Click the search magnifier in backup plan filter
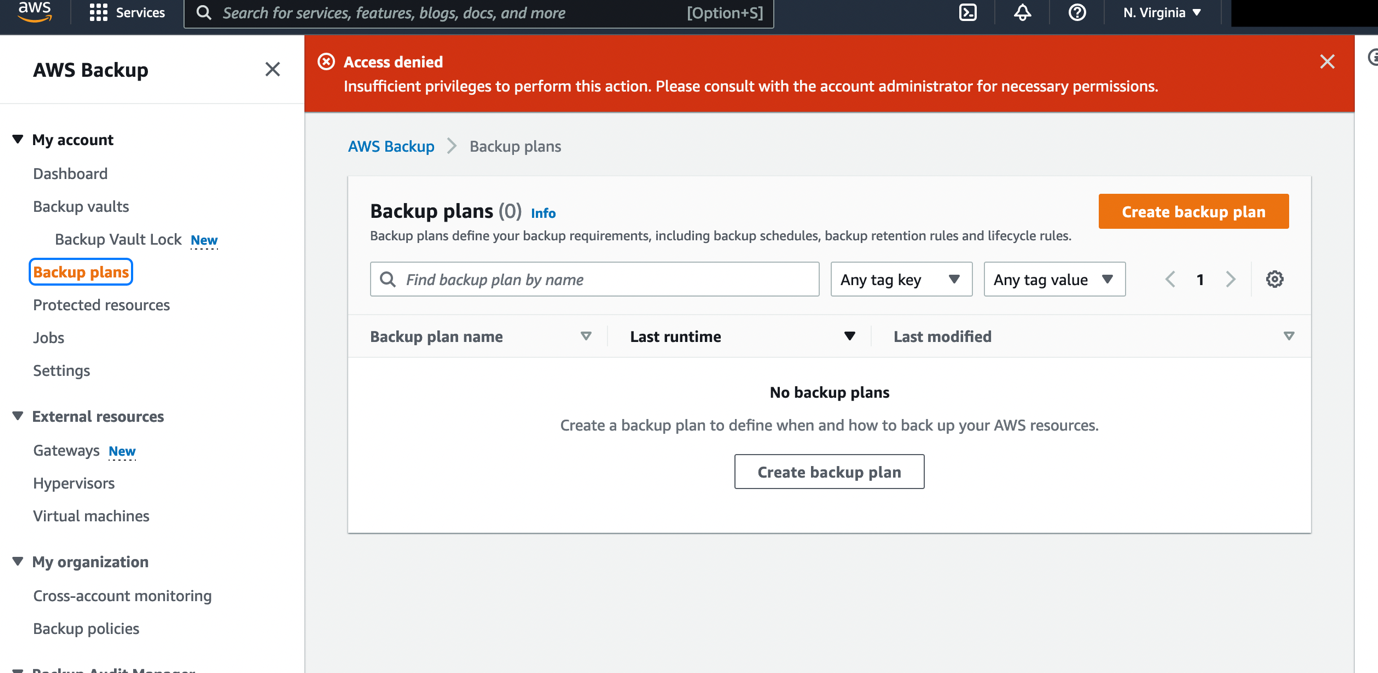Image resolution: width=1378 pixels, height=673 pixels. point(388,279)
